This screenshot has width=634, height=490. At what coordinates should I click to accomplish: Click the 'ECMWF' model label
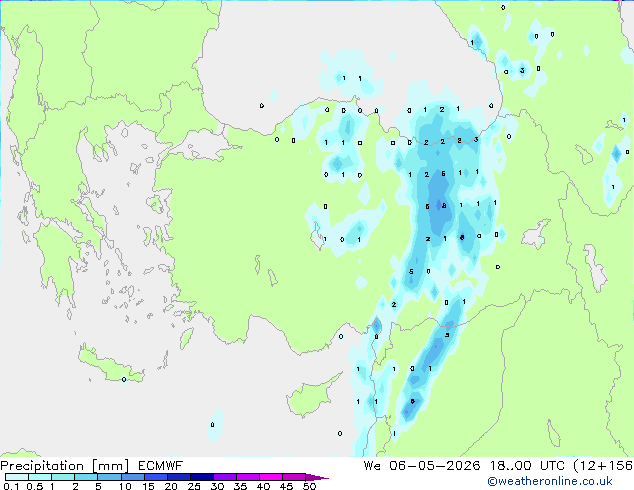(161, 466)
